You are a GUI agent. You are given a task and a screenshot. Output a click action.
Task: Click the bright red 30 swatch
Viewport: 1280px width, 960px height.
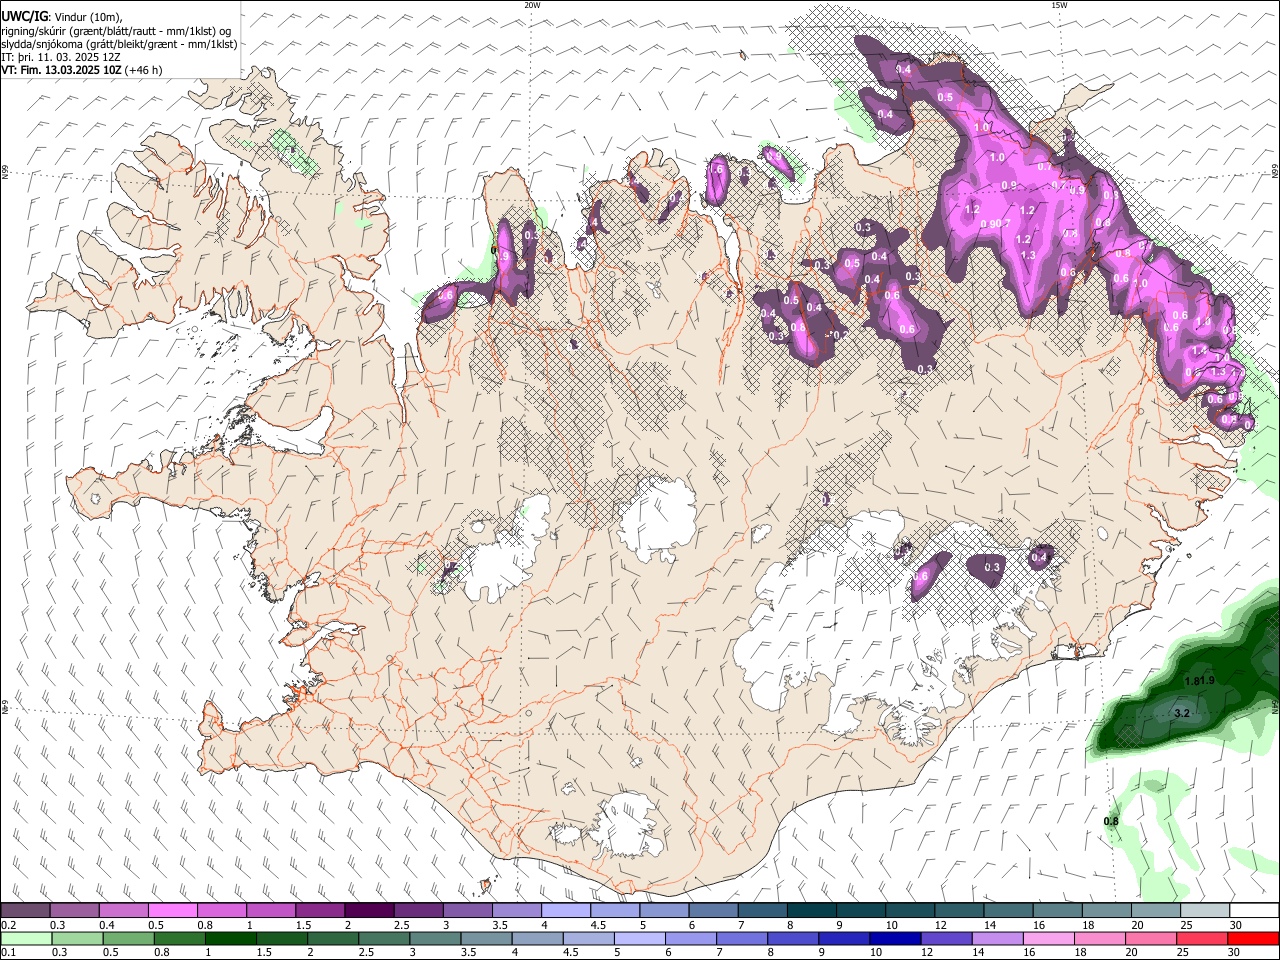[x=1254, y=938]
